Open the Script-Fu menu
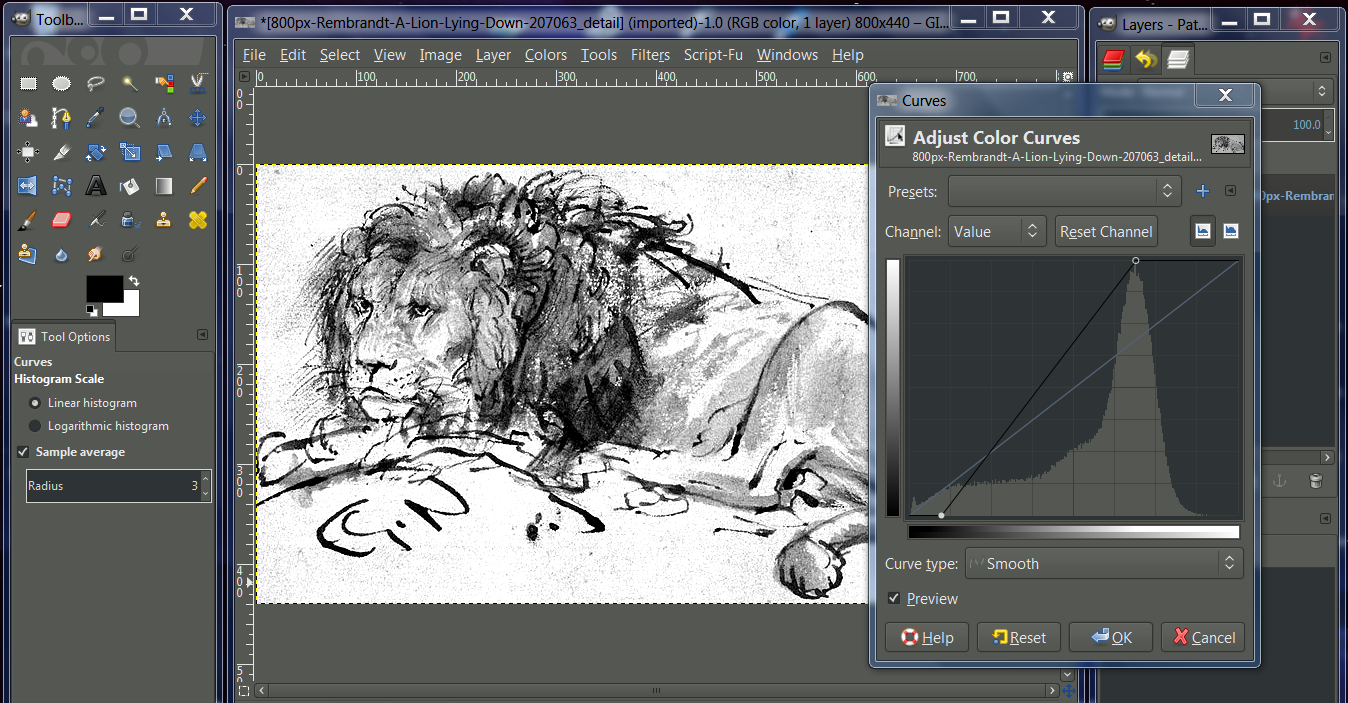Image resolution: width=1348 pixels, height=703 pixels. pos(713,55)
